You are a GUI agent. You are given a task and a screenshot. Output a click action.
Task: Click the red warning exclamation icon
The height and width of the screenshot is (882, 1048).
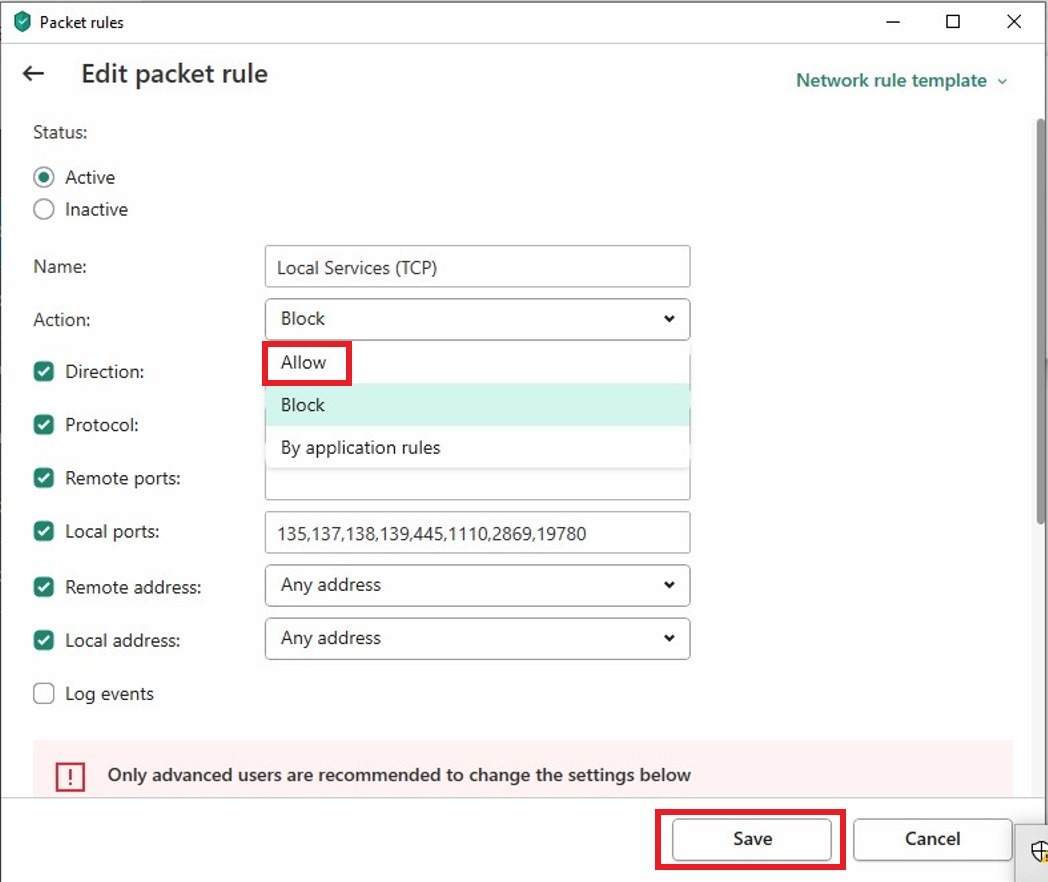pos(70,776)
